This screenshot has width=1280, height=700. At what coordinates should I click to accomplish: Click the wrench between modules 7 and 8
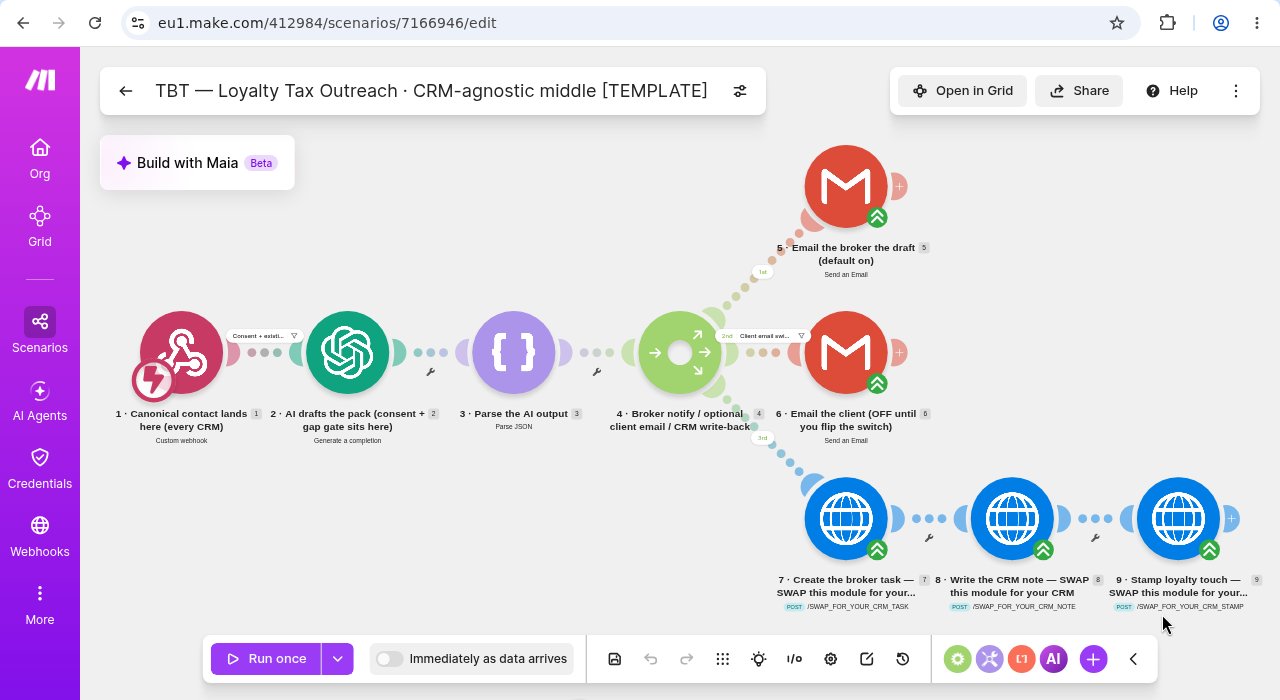[x=929, y=538]
